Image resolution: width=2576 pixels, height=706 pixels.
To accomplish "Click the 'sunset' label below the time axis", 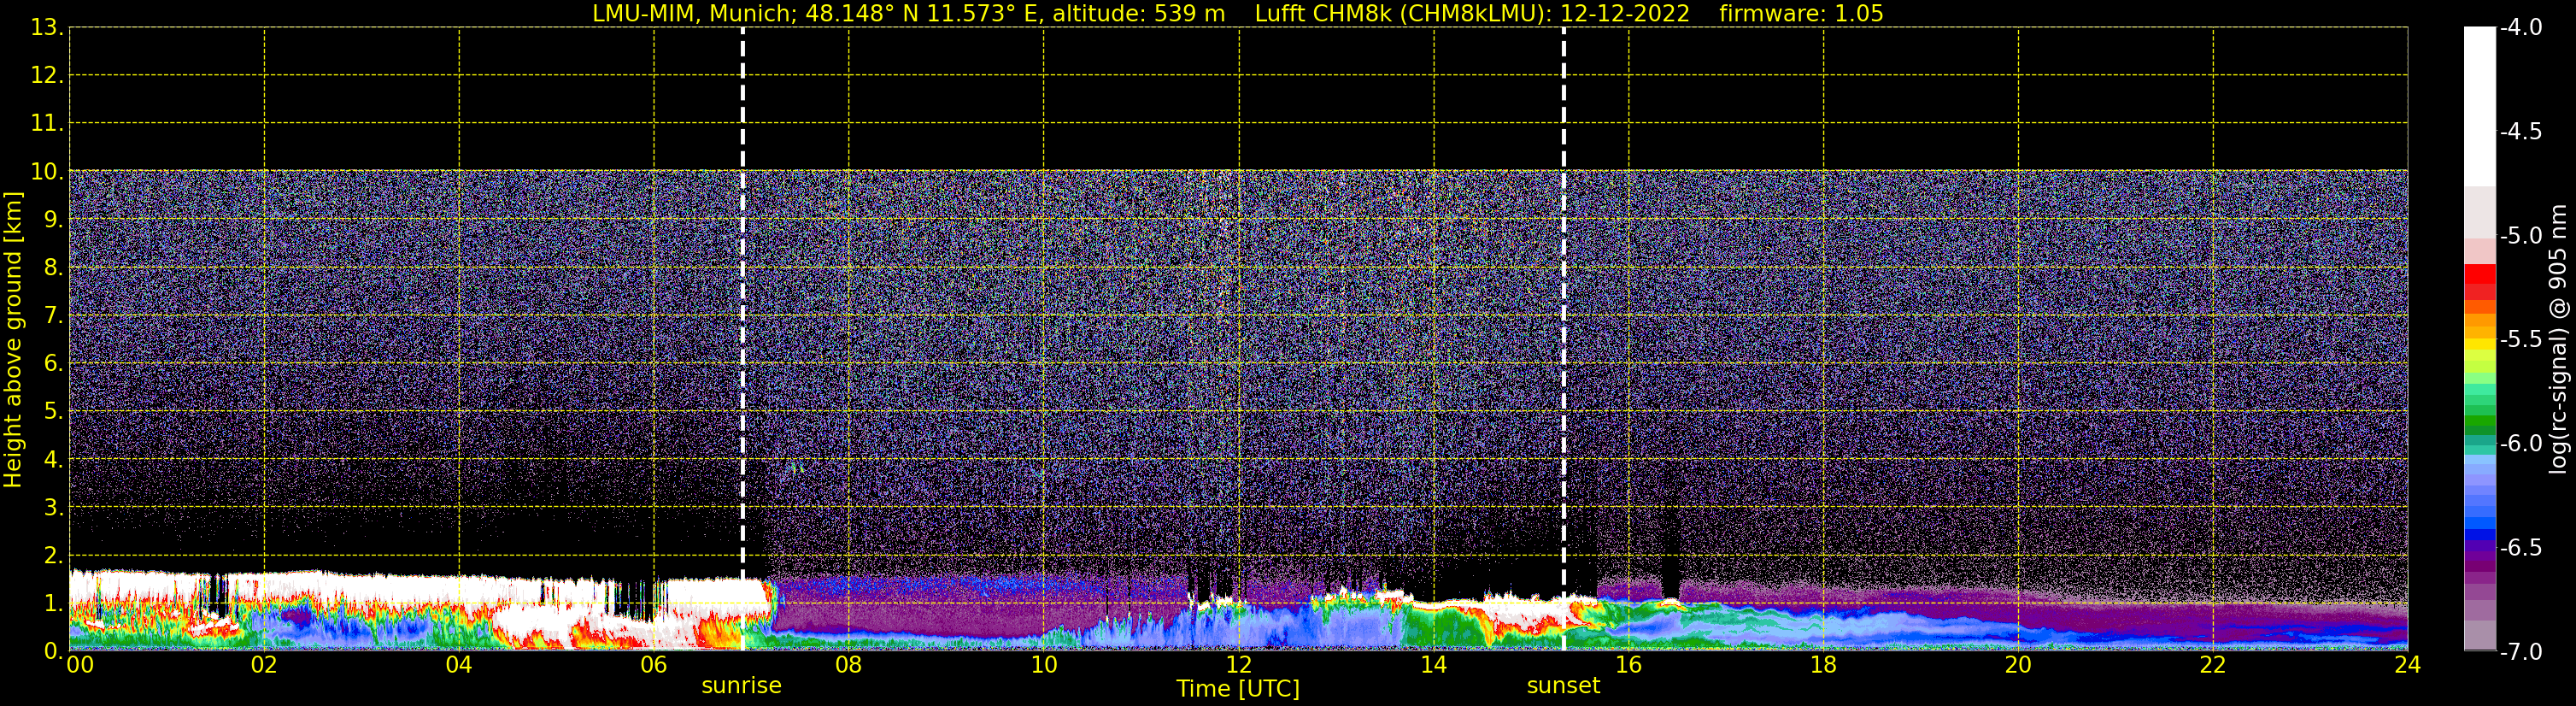I will point(1563,686).
